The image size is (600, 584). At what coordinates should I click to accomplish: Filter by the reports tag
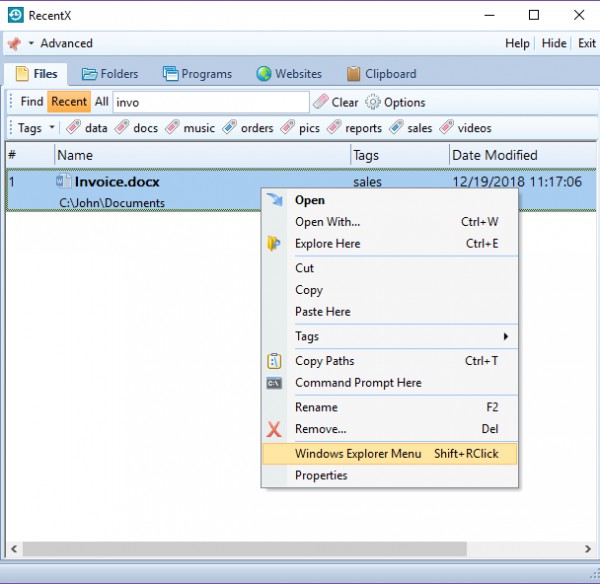pos(354,128)
